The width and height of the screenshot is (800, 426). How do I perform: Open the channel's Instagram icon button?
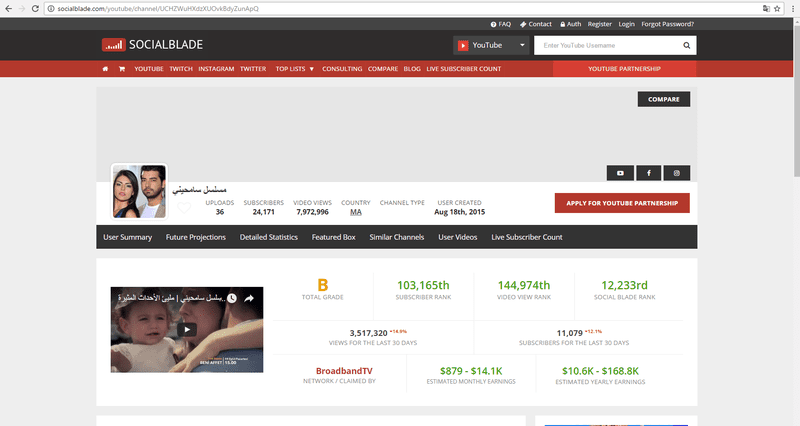(x=676, y=173)
